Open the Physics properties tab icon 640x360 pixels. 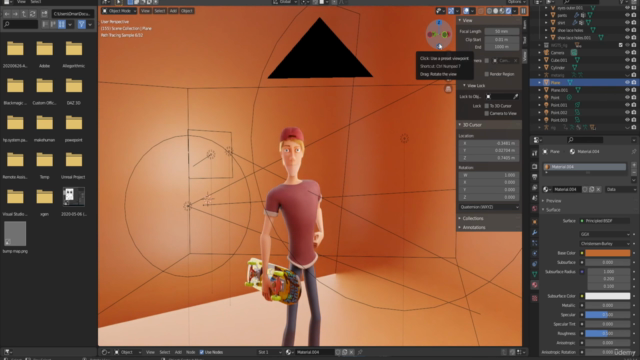coord(534,253)
